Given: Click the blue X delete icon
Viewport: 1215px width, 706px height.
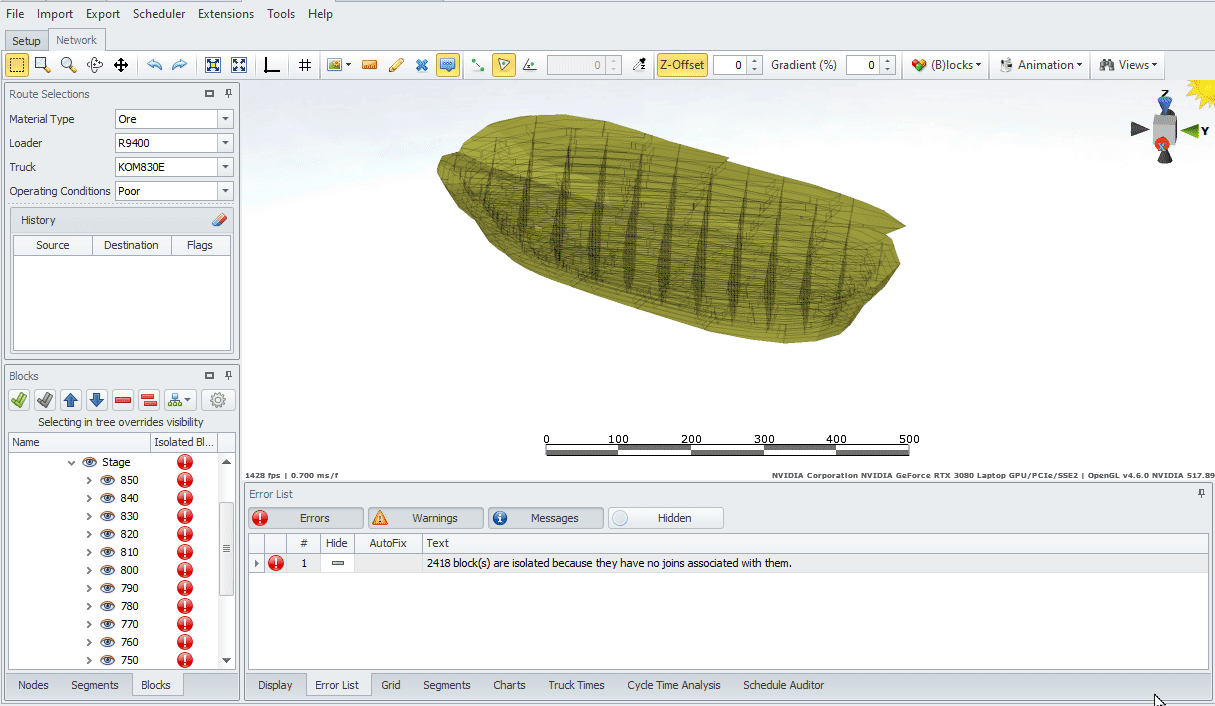Looking at the screenshot, I should click(422, 65).
